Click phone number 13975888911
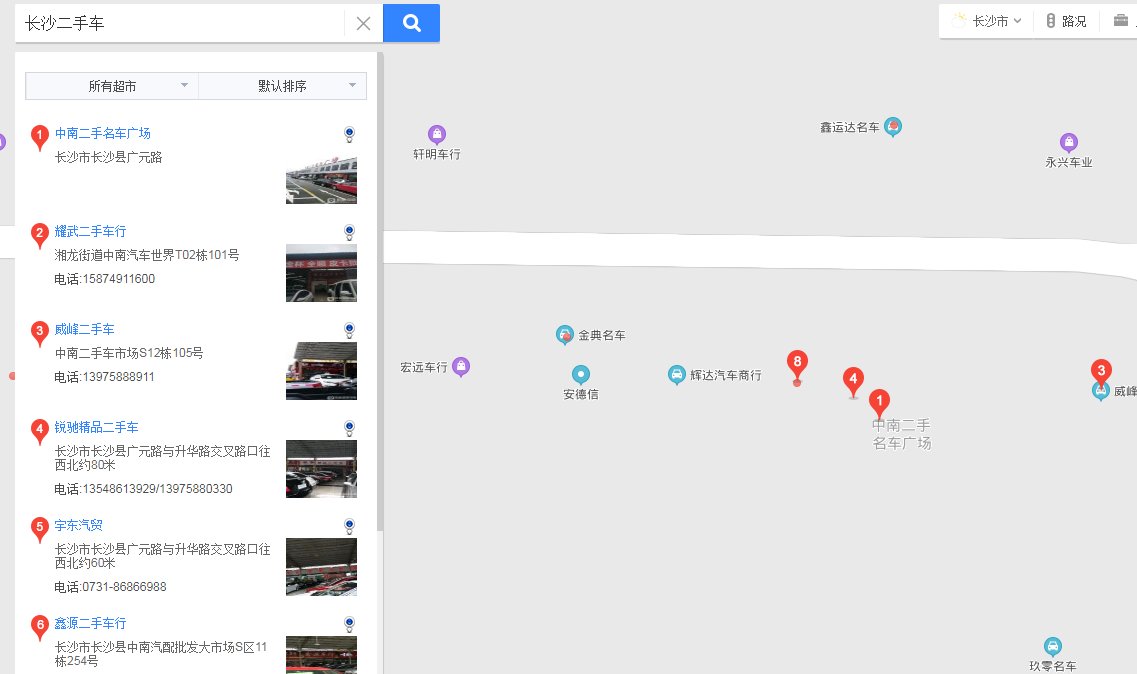1137x674 pixels. [119, 377]
